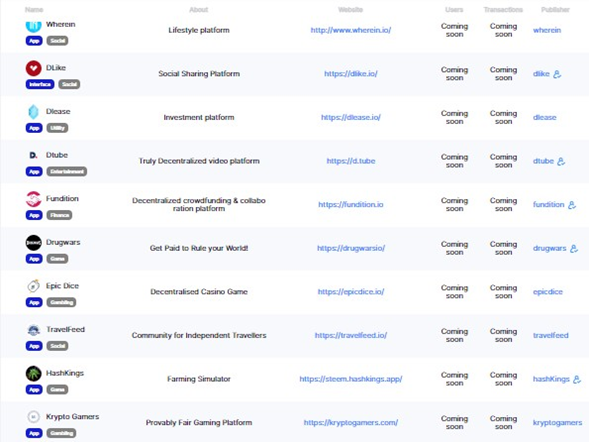
Task: Open the wherein publisher profile link
Action: pos(547,30)
